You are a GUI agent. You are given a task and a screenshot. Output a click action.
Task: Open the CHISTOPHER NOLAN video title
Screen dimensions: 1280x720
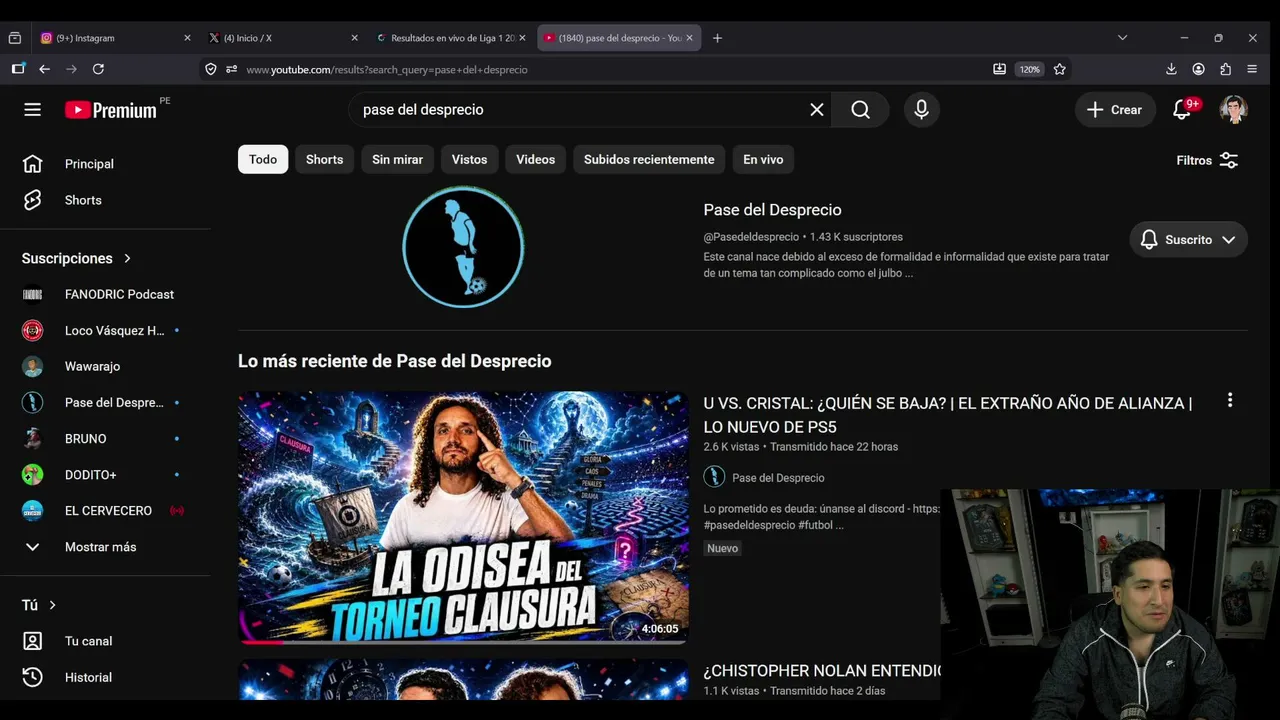822,670
